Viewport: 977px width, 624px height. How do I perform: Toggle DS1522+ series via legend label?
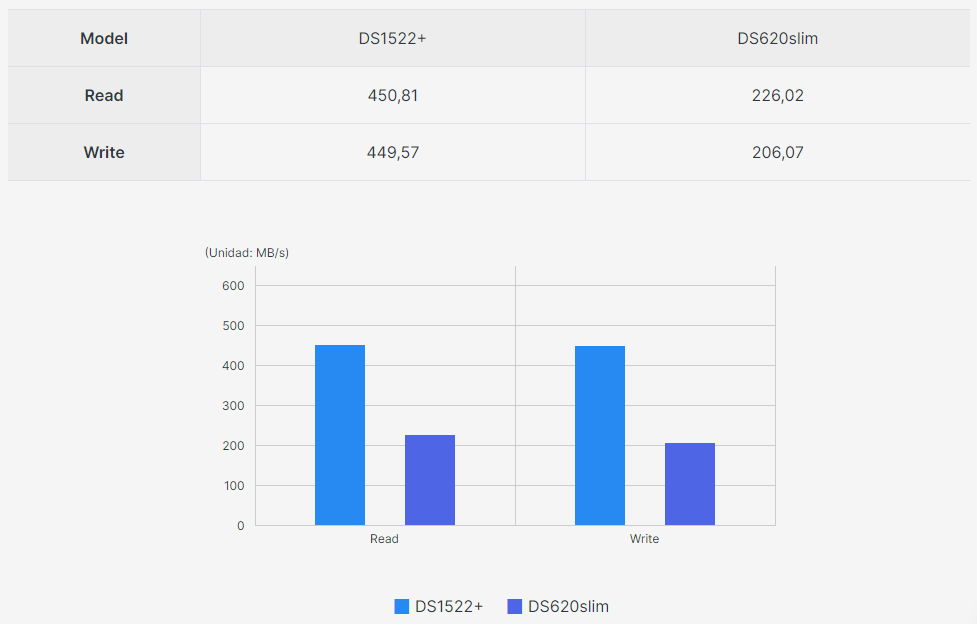click(x=449, y=606)
